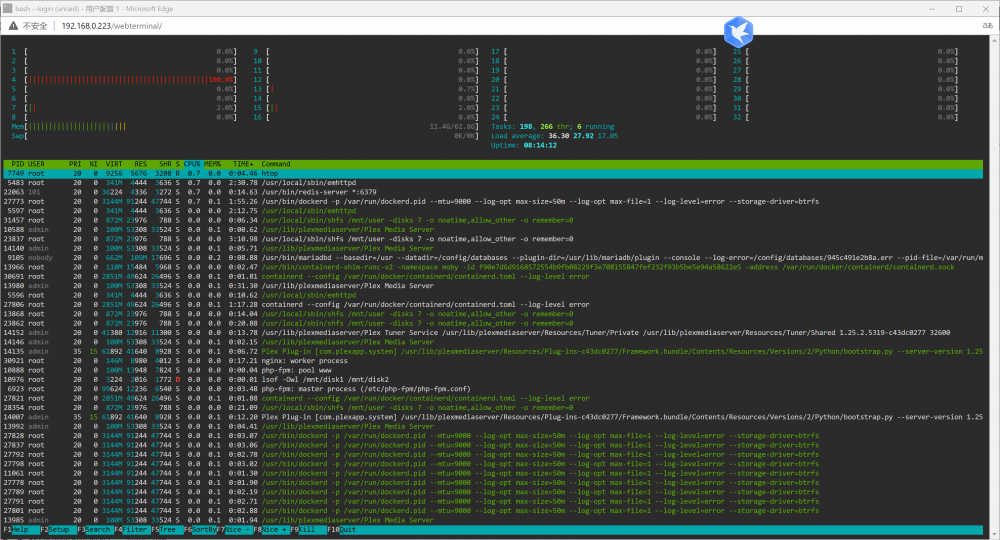
Task: Click the blue bird floating icon
Action: (739, 31)
